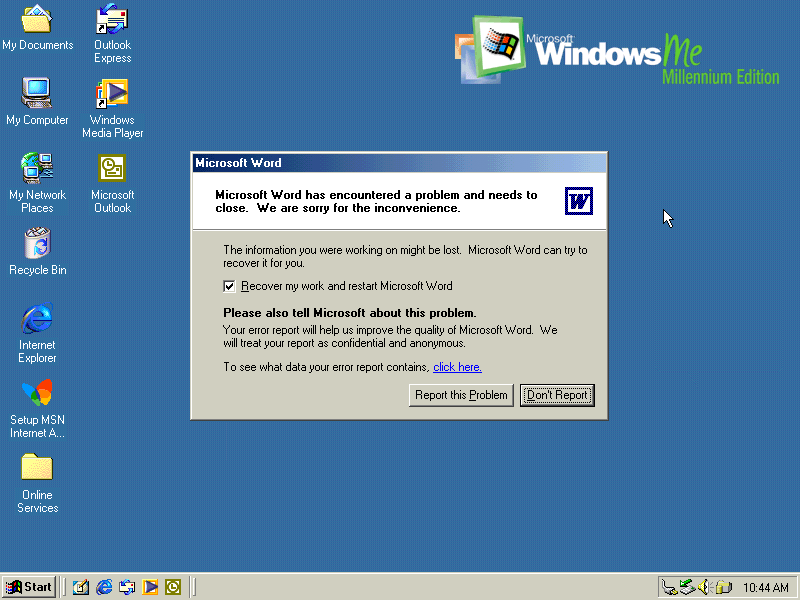Click the Microsoft Word dialog title bar
The width and height of the screenshot is (800, 600).
(x=399, y=163)
